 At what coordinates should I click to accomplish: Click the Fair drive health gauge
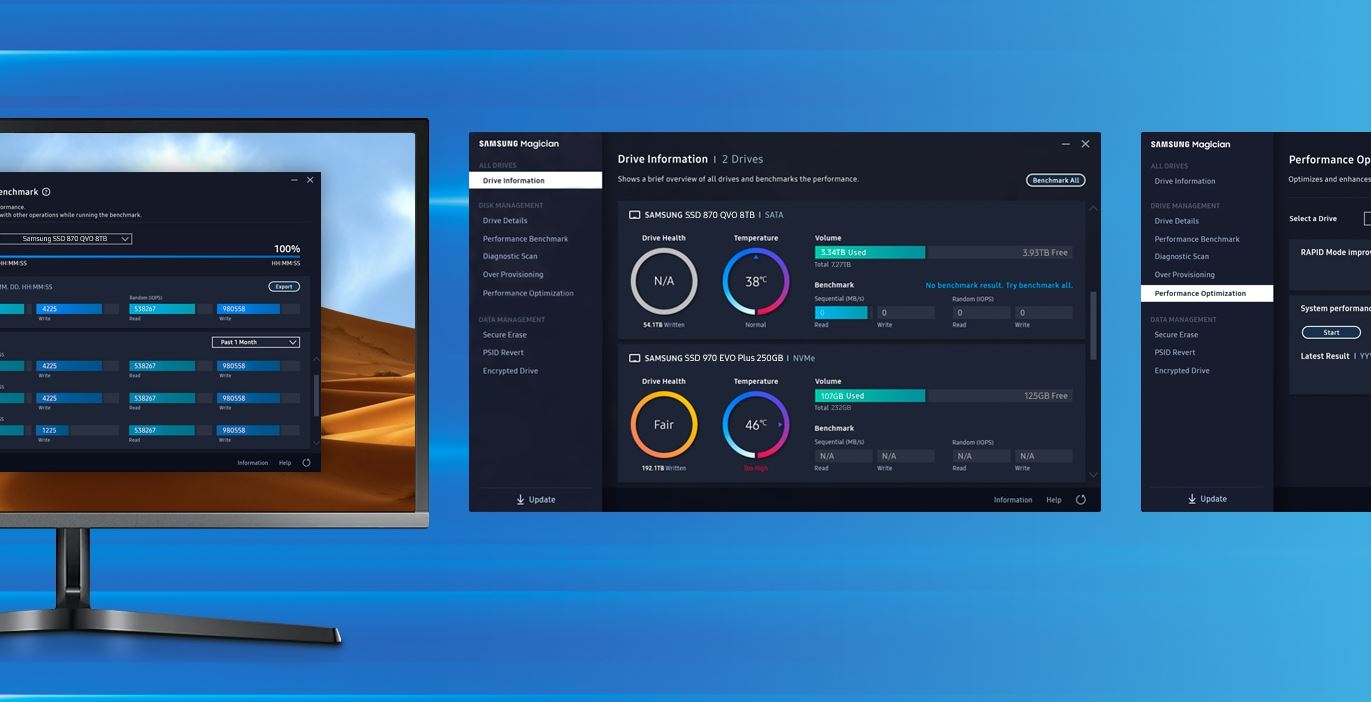coord(664,424)
